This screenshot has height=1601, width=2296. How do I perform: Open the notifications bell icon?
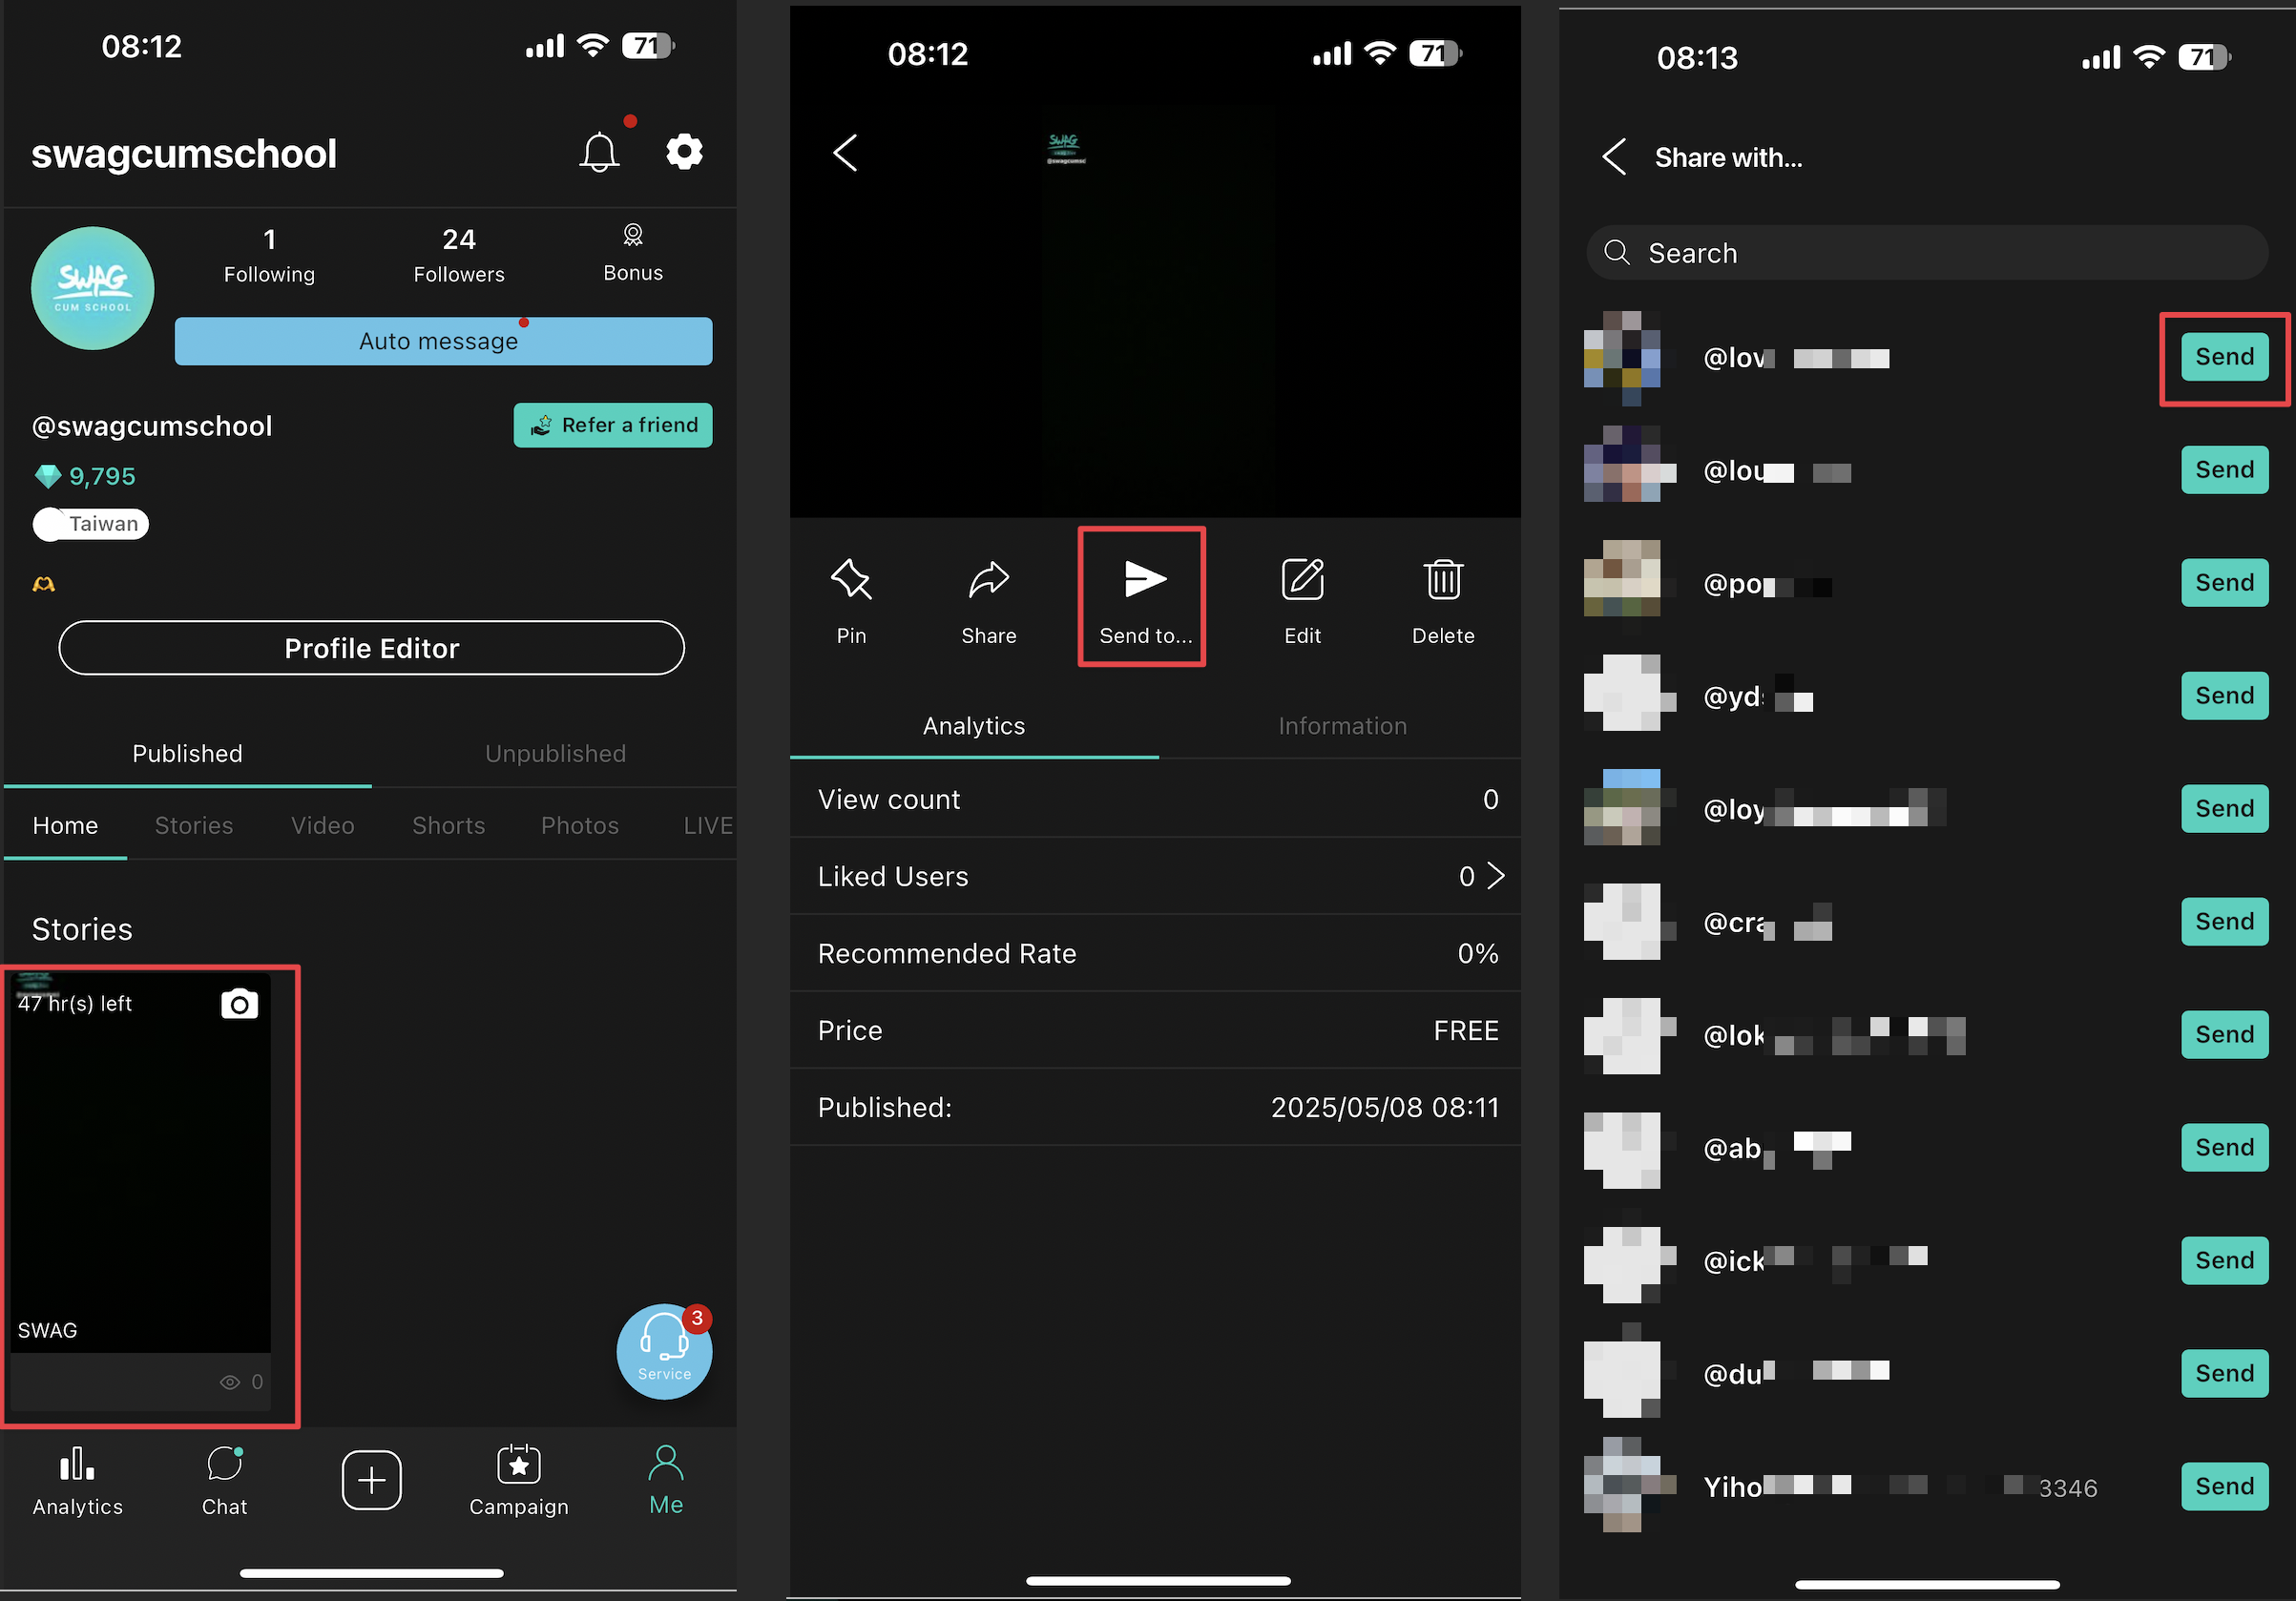click(x=599, y=153)
